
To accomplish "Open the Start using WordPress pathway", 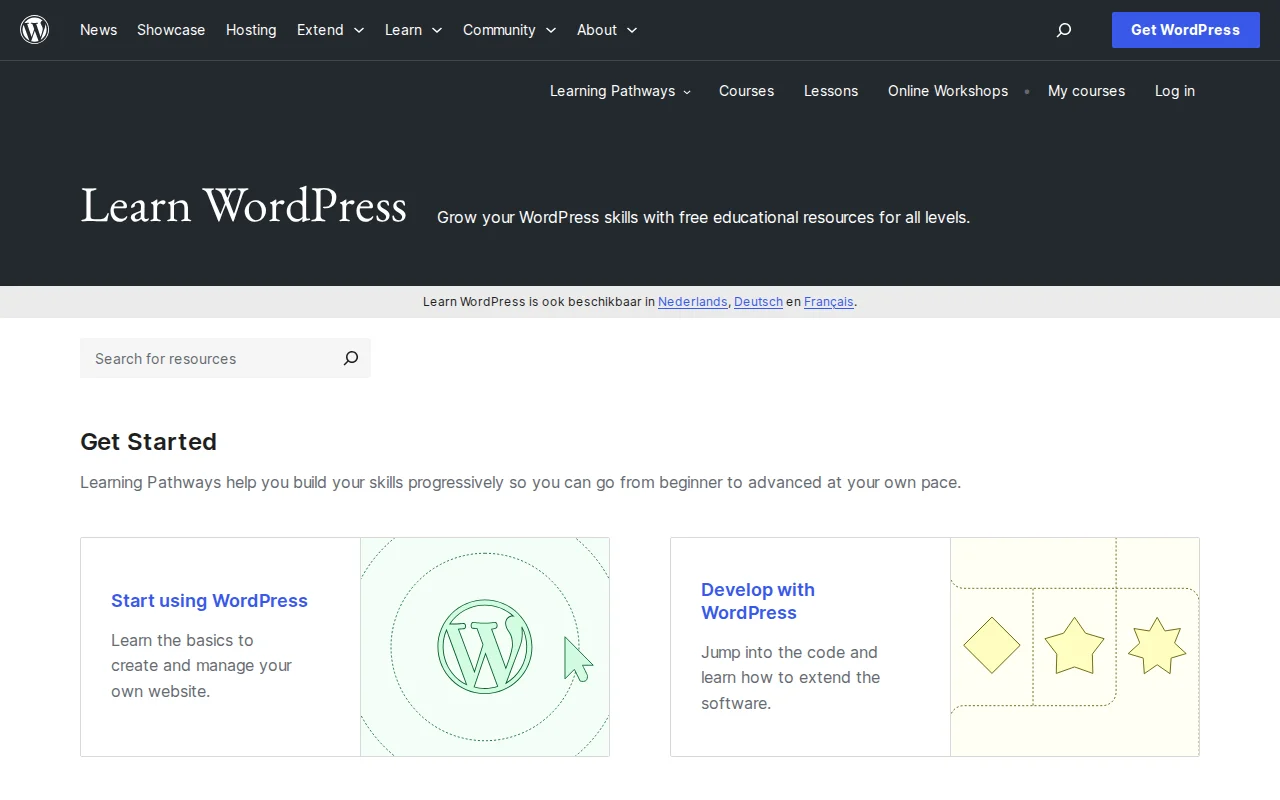I will click(x=209, y=600).
